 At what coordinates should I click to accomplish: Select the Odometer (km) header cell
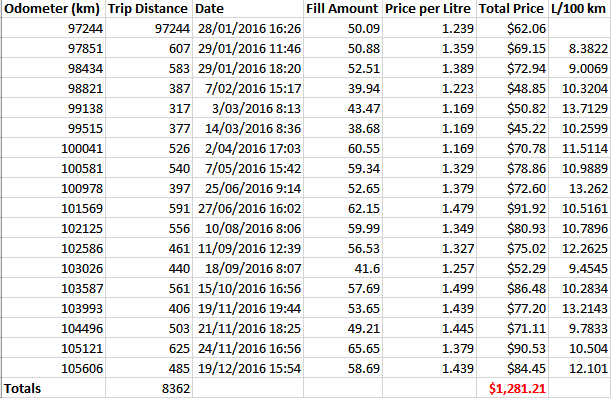(53, 9)
